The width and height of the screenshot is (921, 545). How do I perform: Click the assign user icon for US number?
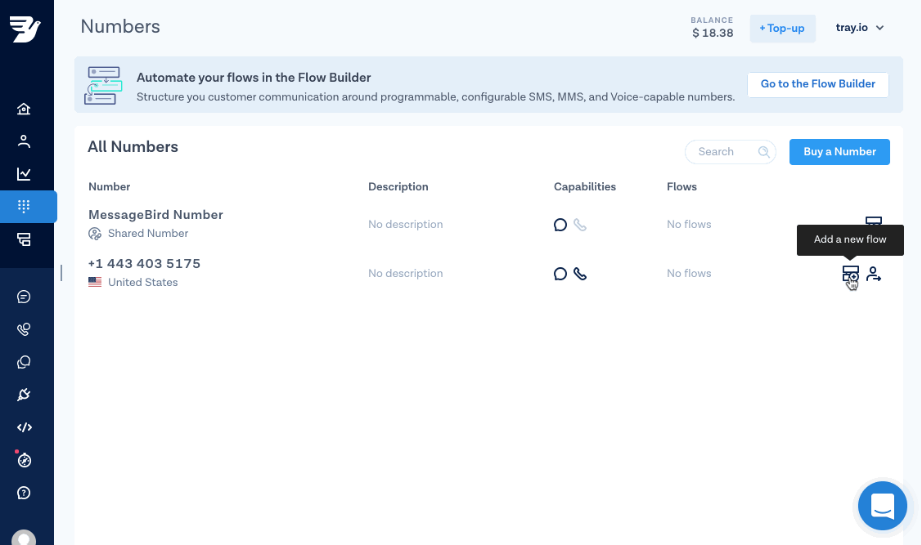(x=874, y=274)
